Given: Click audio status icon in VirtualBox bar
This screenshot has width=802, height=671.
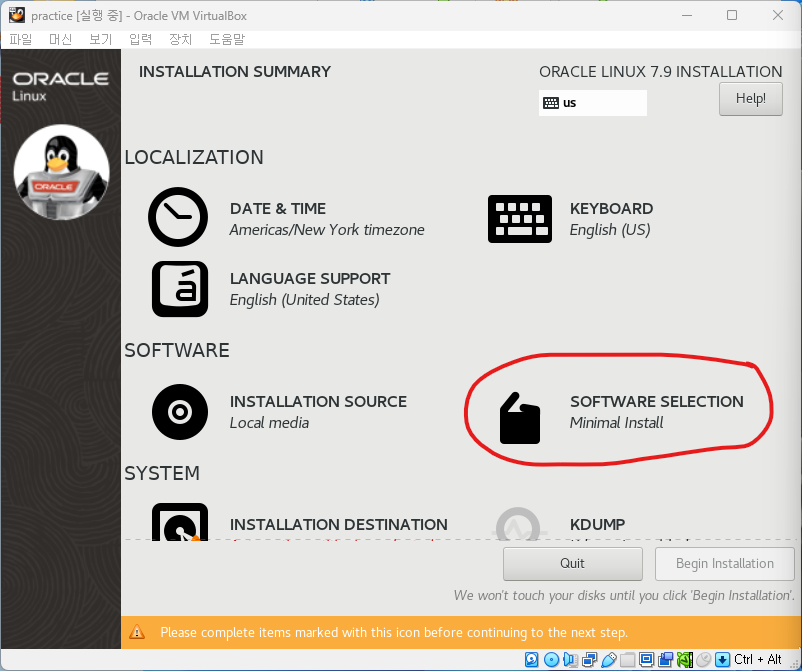Looking at the screenshot, I should (571, 659).
